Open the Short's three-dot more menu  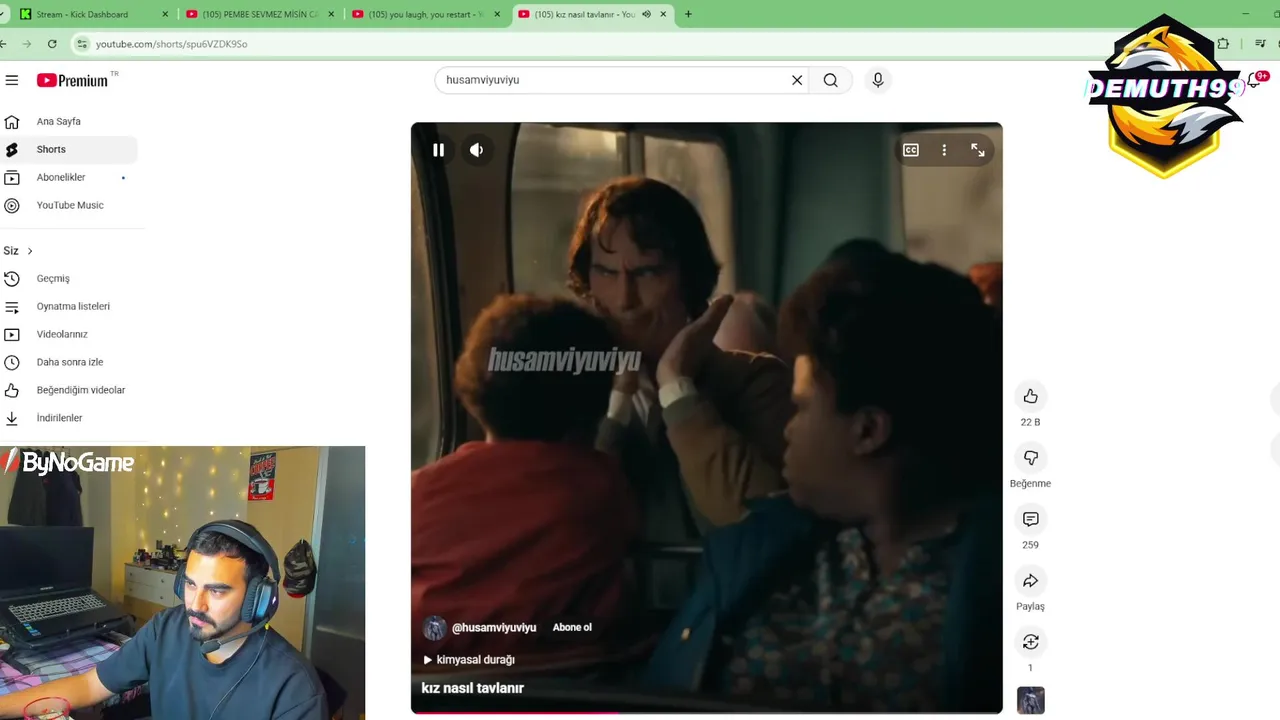coord(944,150)
